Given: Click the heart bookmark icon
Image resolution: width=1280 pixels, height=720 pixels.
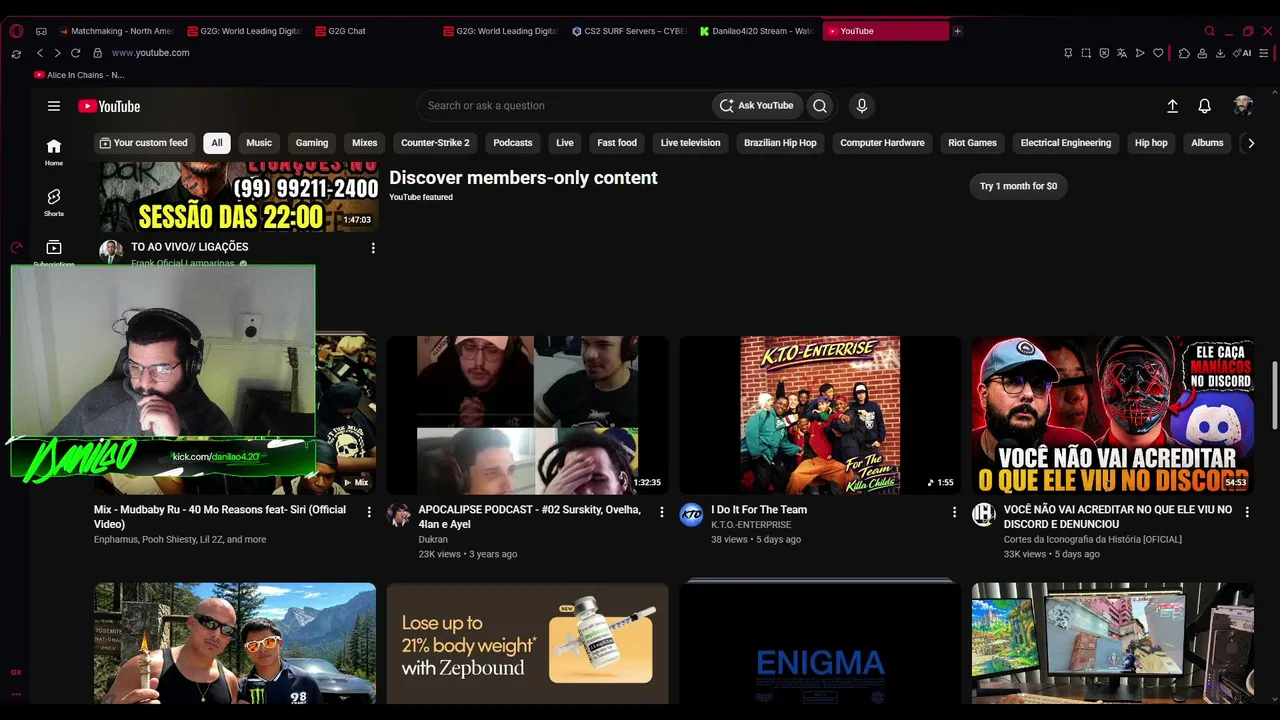Looking at the screenshot, I should pyautogui.click(x=1158, y=53).
